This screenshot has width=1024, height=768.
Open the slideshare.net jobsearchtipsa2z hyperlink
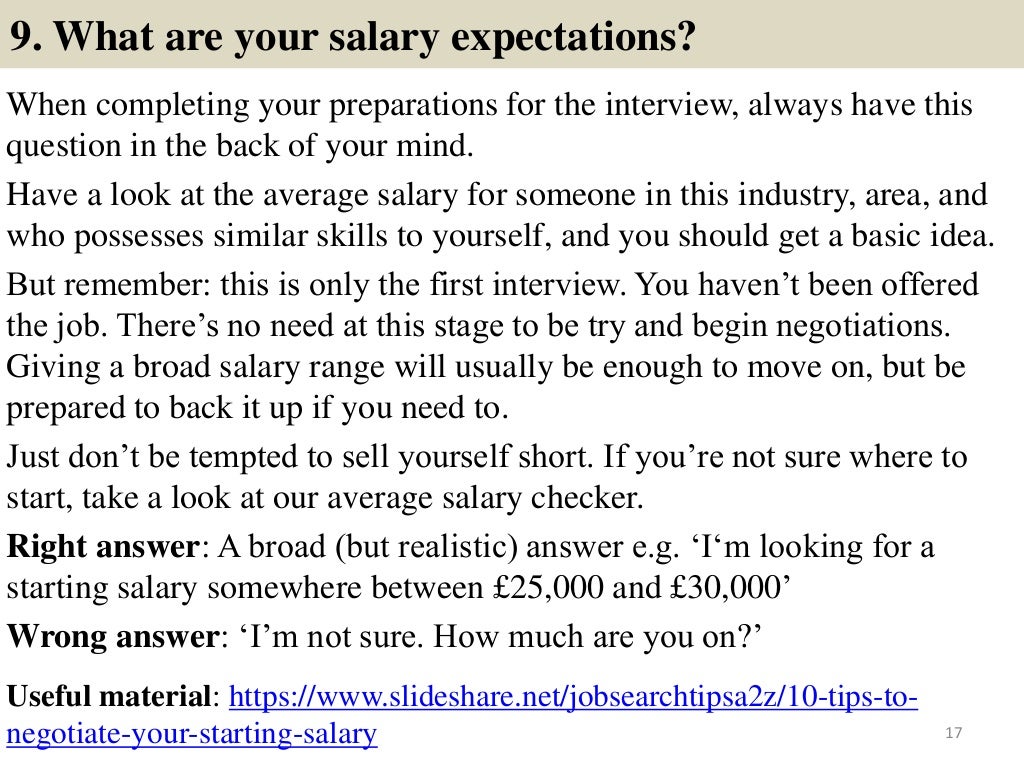pos(573,696)
